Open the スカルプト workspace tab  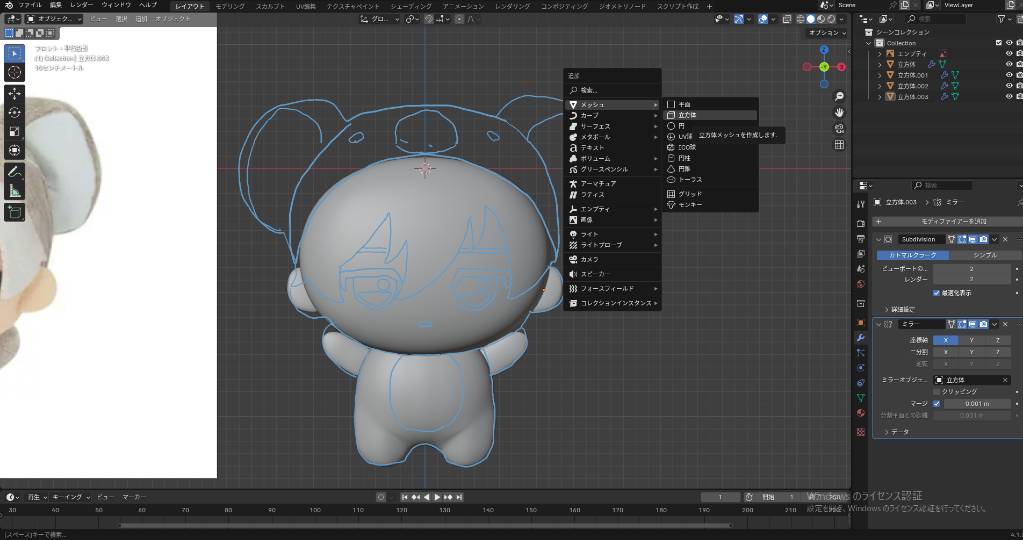pyautogui.click(x=269, y=6)
